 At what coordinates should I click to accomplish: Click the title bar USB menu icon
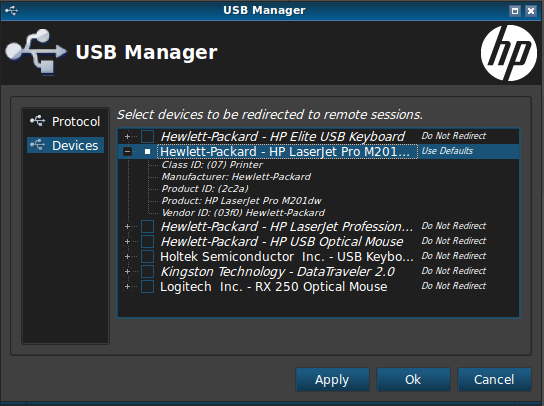11,10
